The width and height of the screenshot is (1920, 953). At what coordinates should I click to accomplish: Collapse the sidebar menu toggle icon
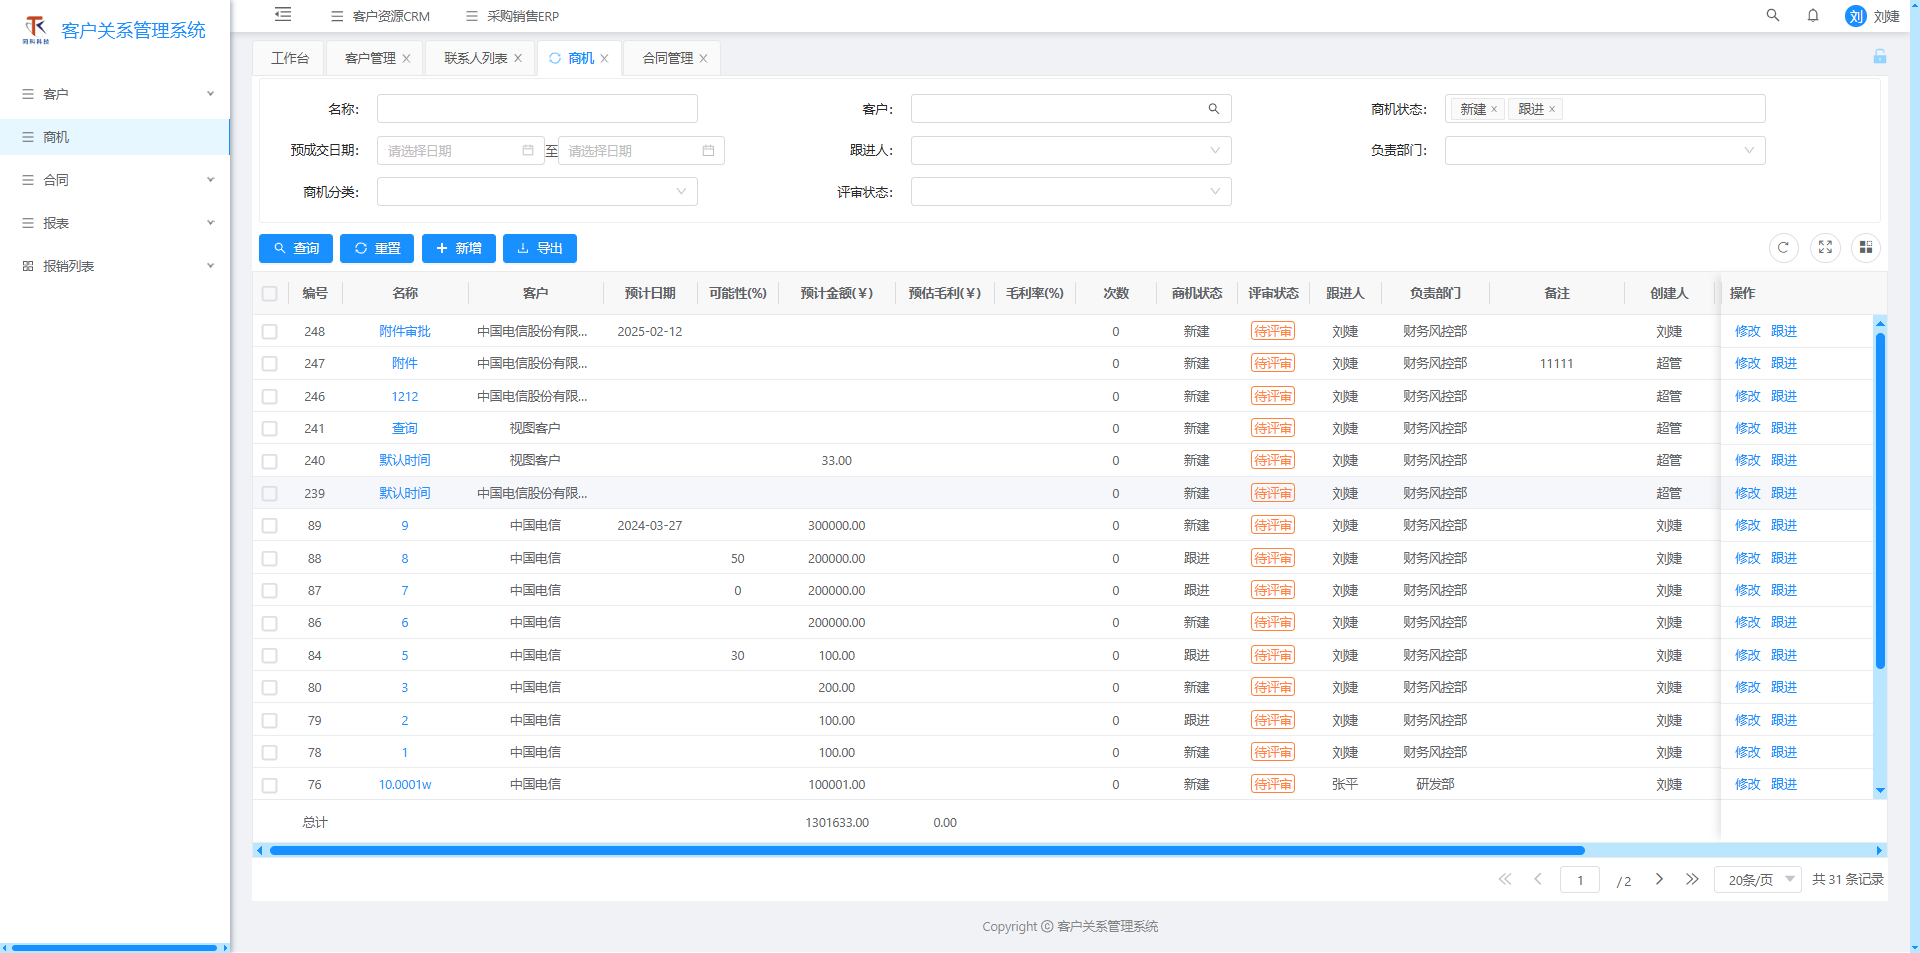[x=283, y=15]
